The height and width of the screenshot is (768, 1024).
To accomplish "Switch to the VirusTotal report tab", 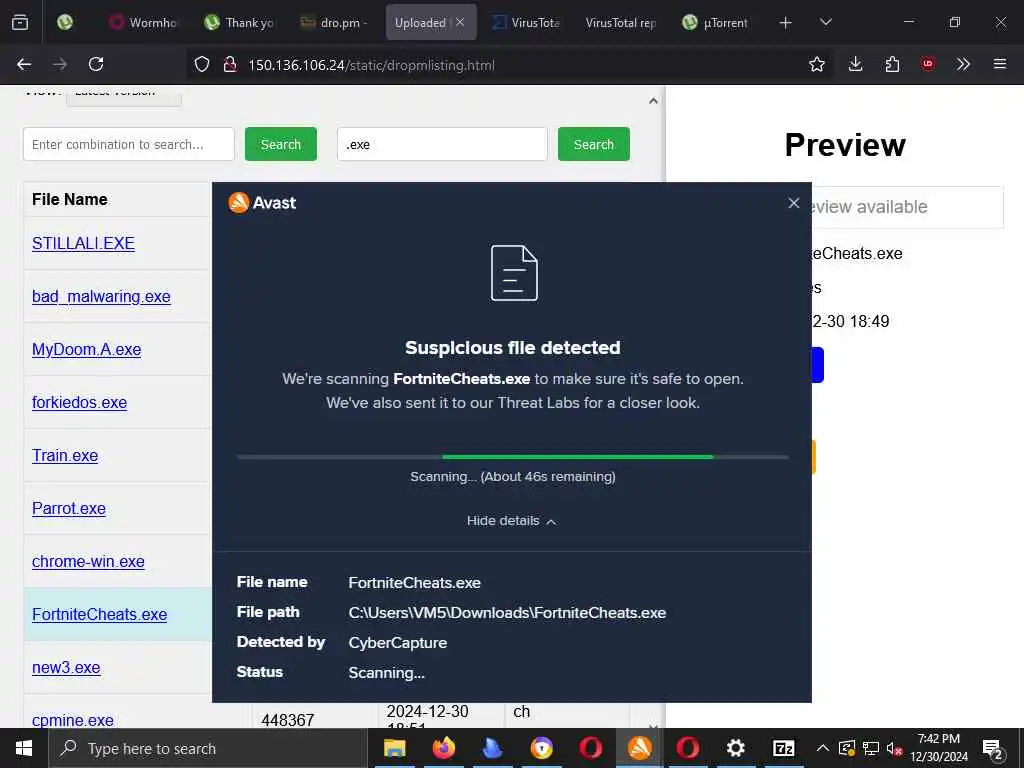I will tap(620, 22).
